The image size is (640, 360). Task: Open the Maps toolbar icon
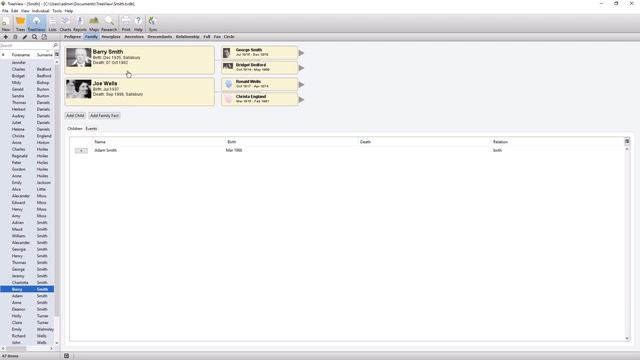[x=94, y=24]
